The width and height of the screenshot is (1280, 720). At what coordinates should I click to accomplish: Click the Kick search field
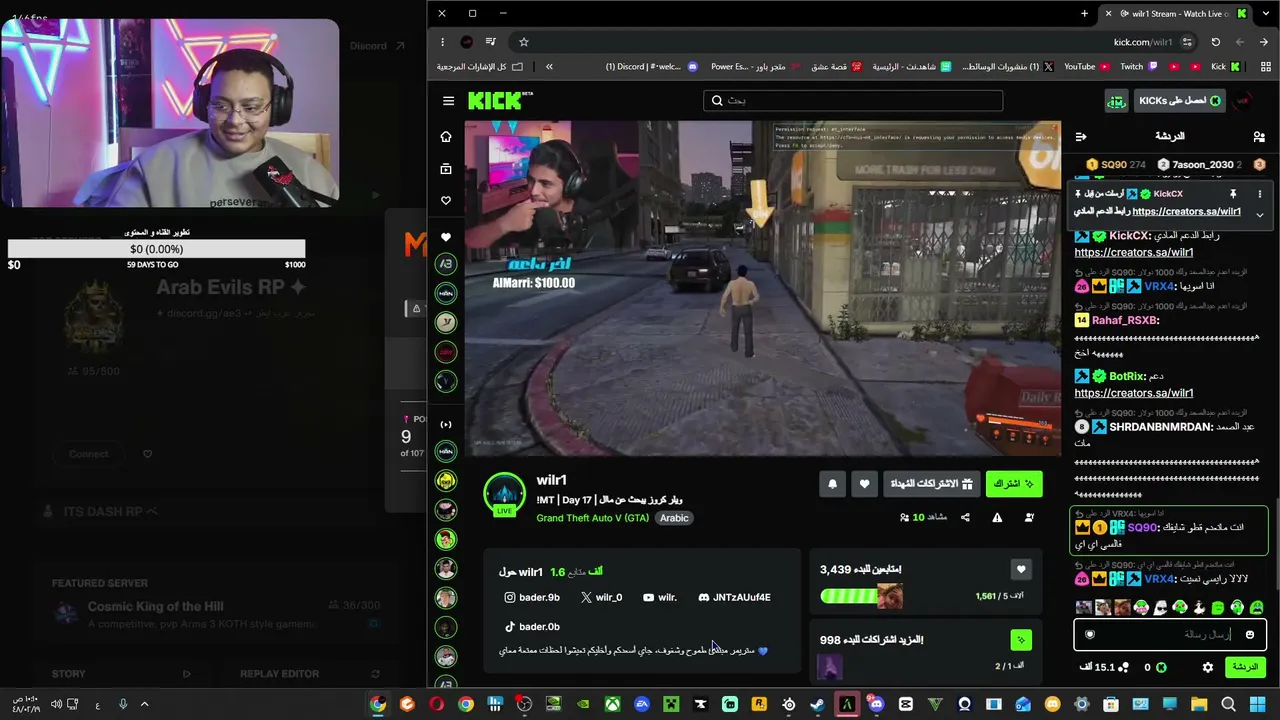[853, 100]
